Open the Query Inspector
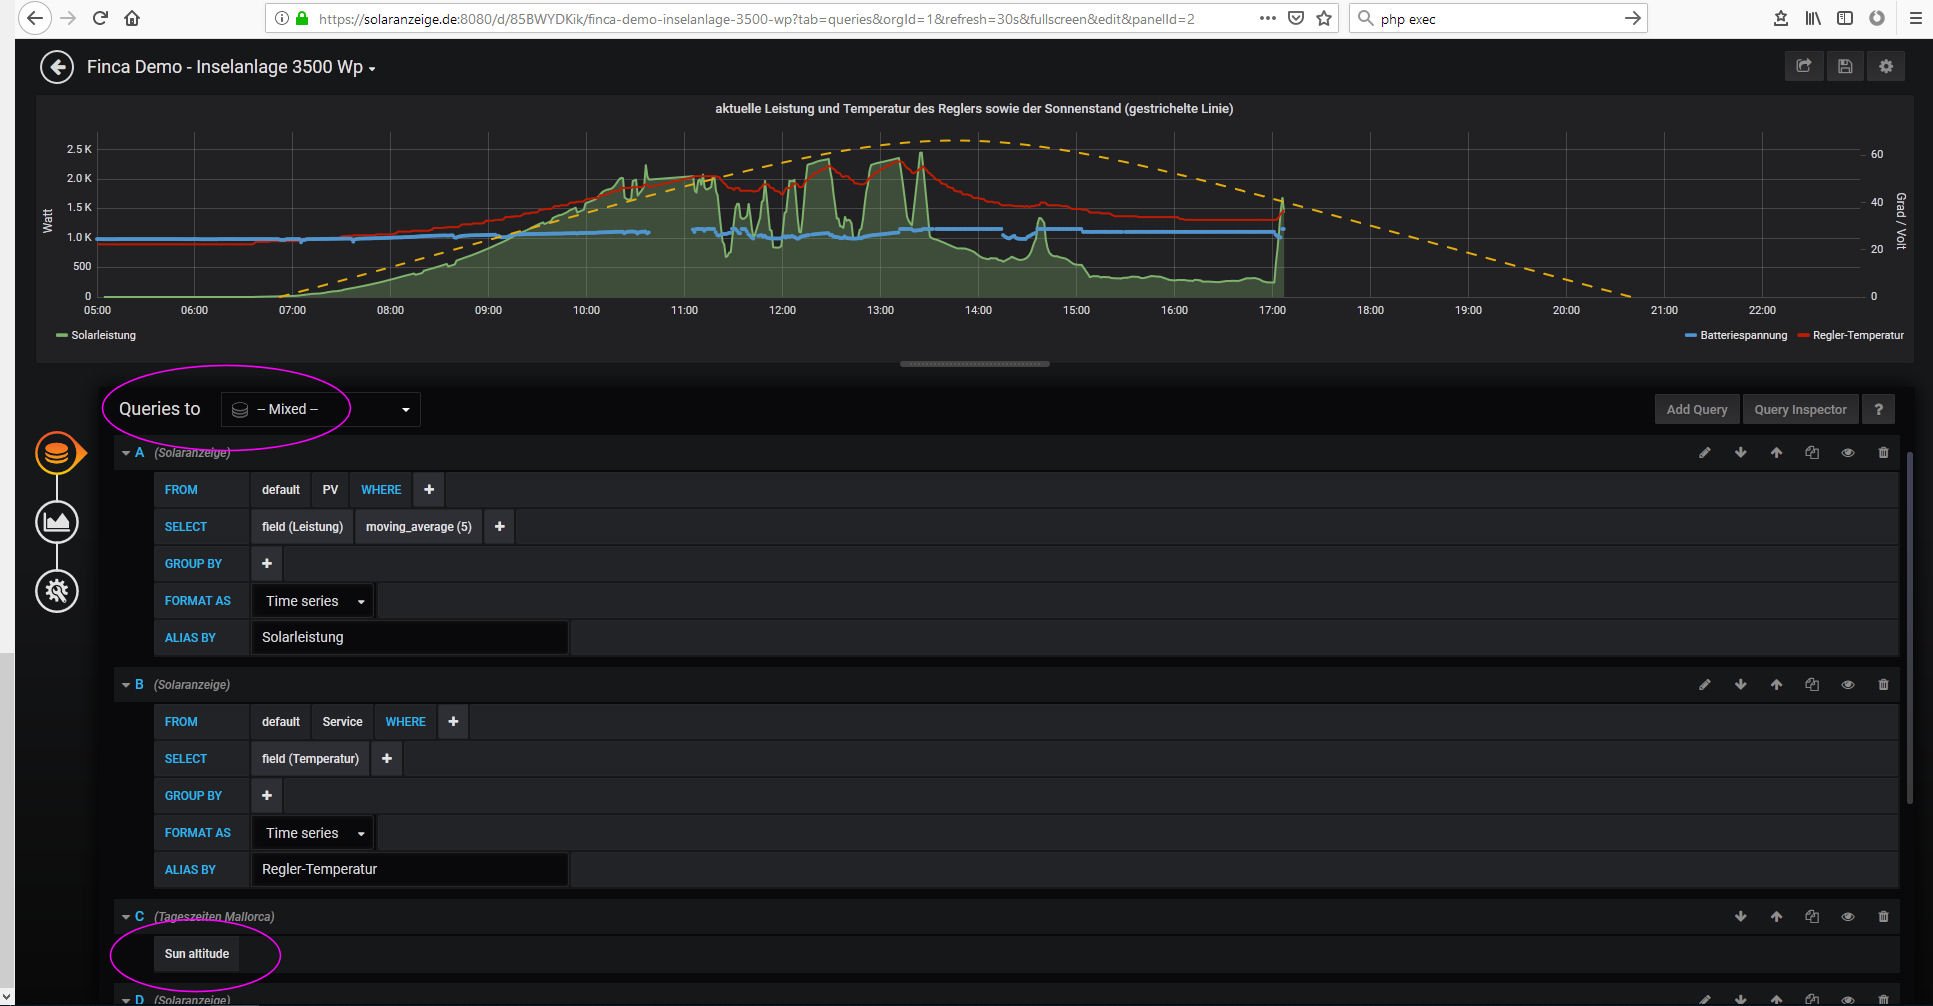 tap(1800, 409)
